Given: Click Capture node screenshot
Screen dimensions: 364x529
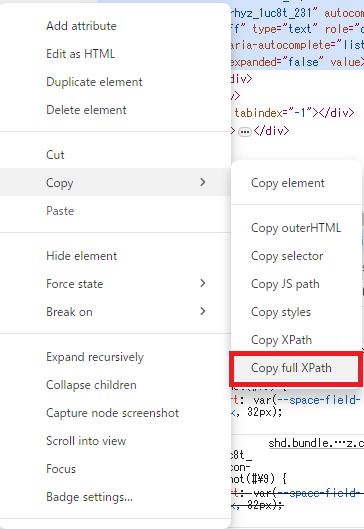Looking at the screenshot, I should pyautogui.click(x=112, y=413).
